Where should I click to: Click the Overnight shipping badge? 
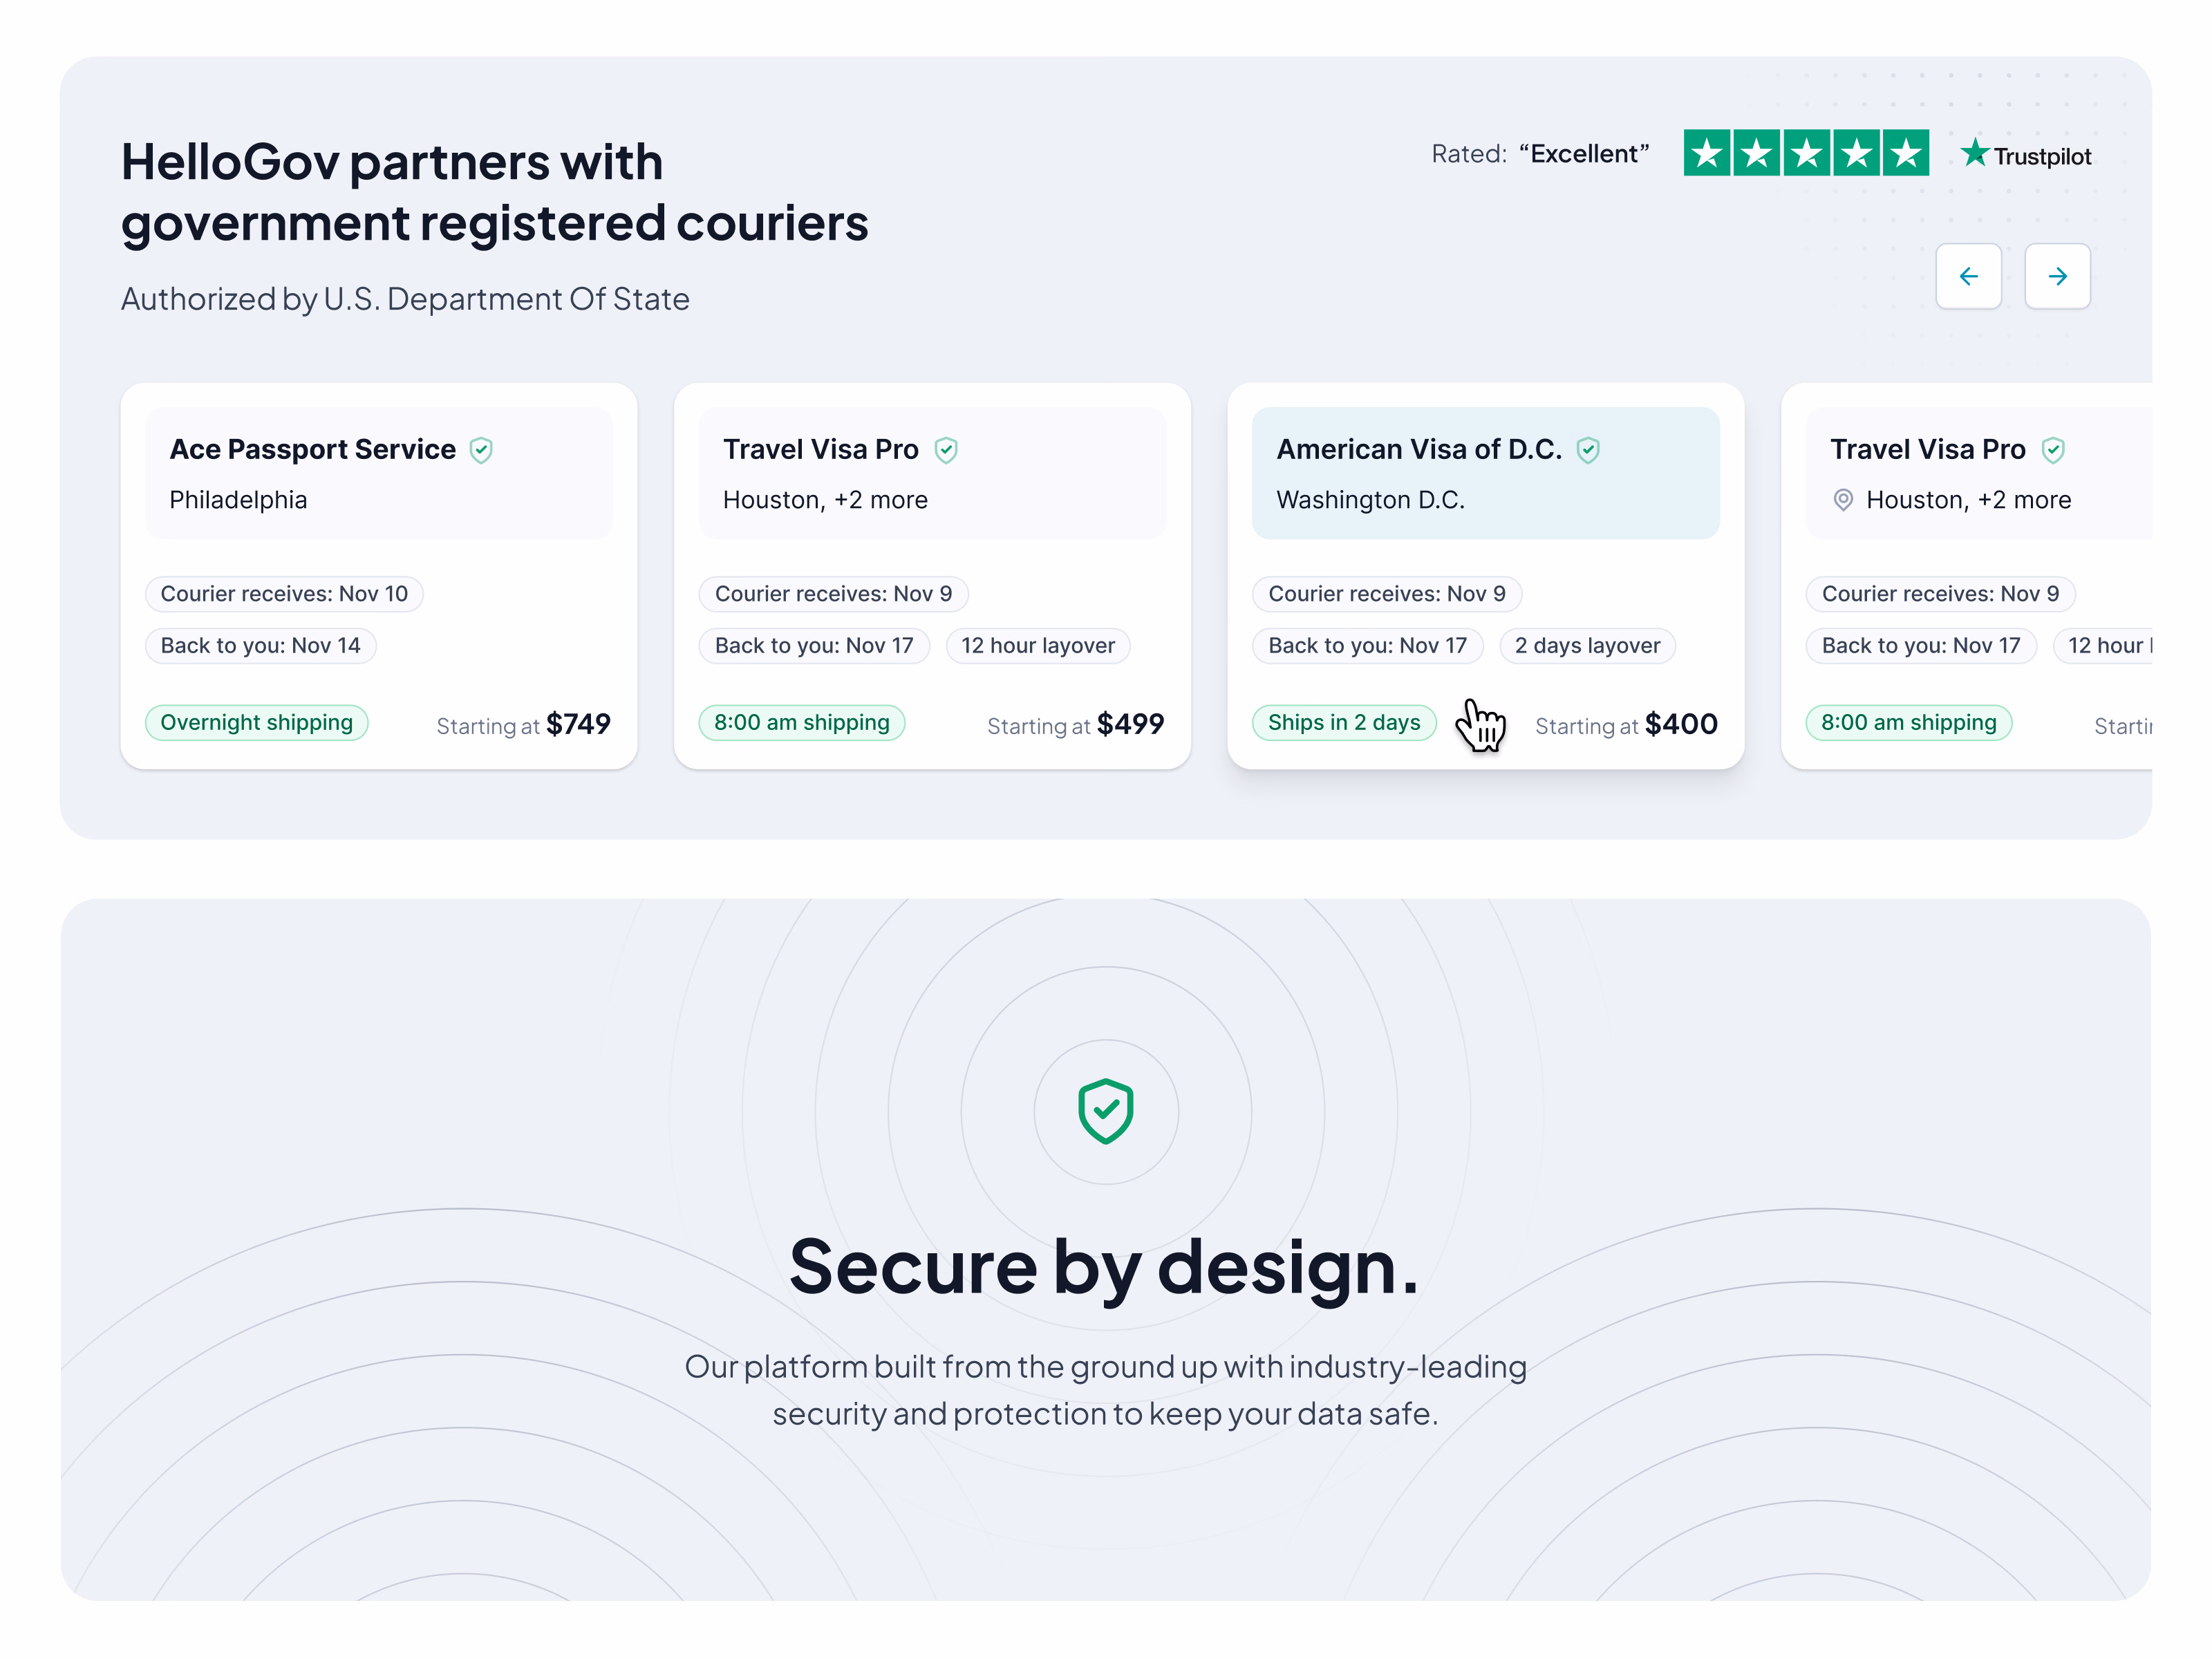click(256, 722)
